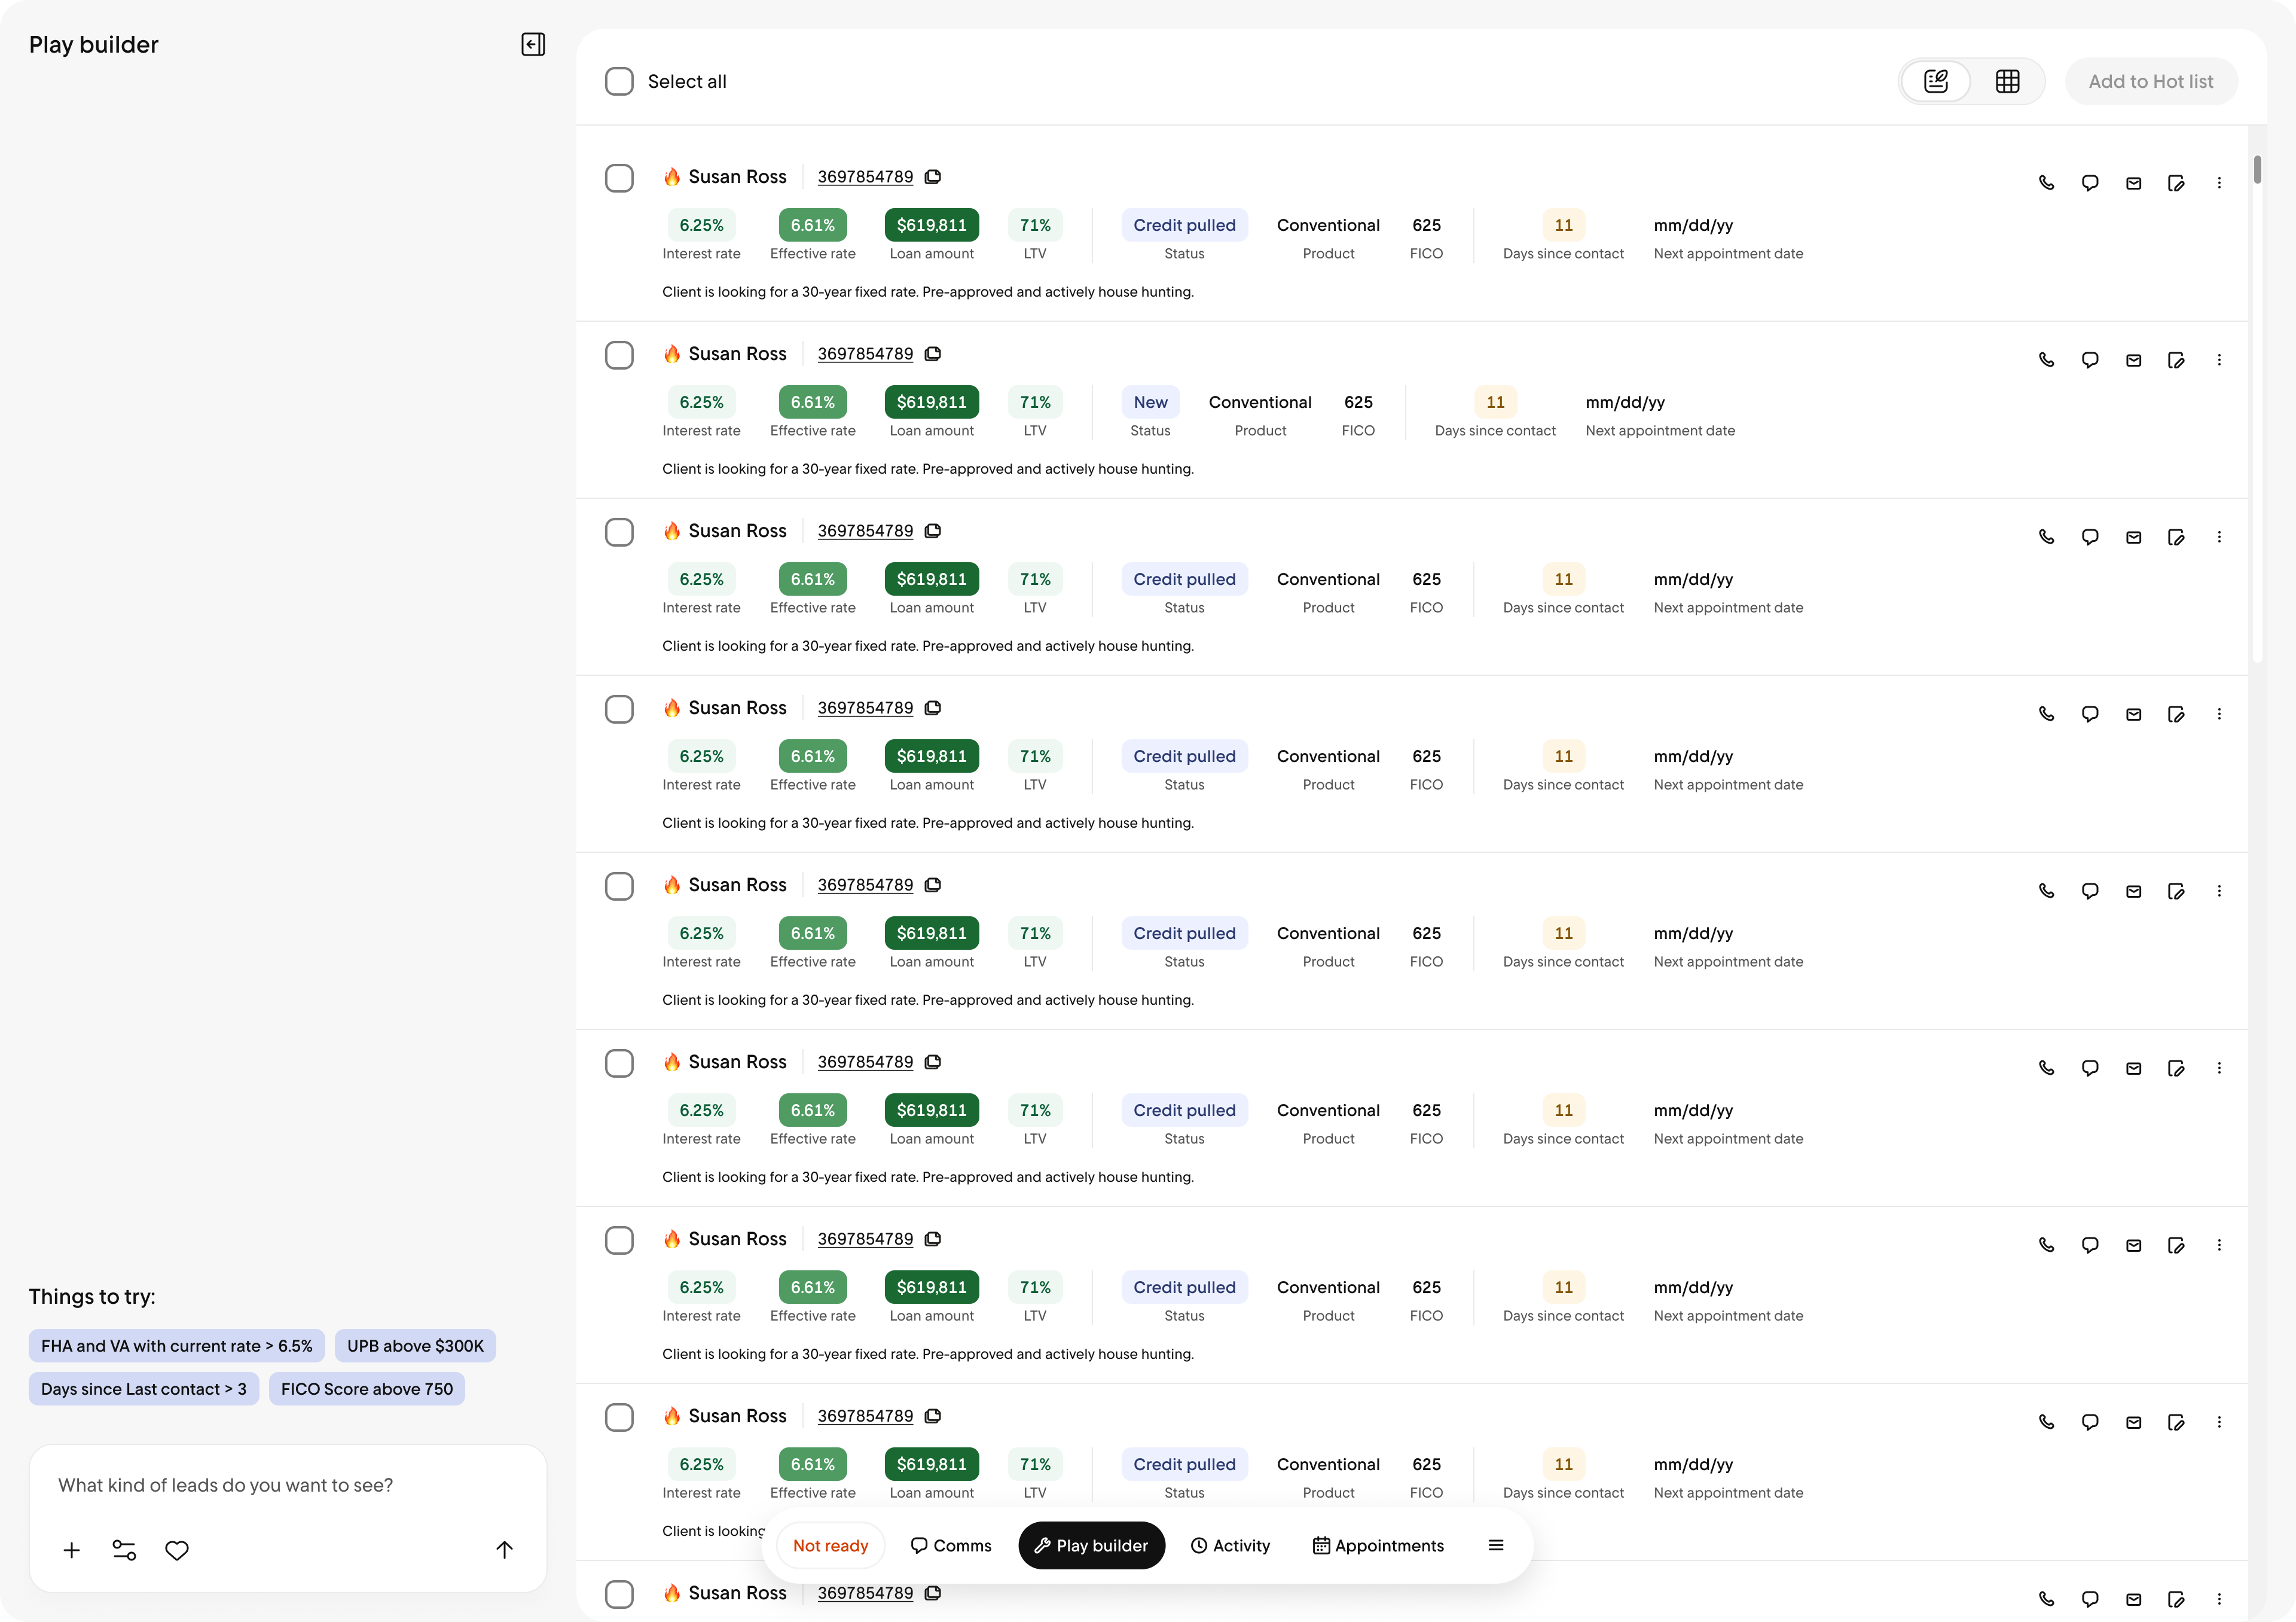
Task: Open the Appointments tab
Action: point(1378,1545)
